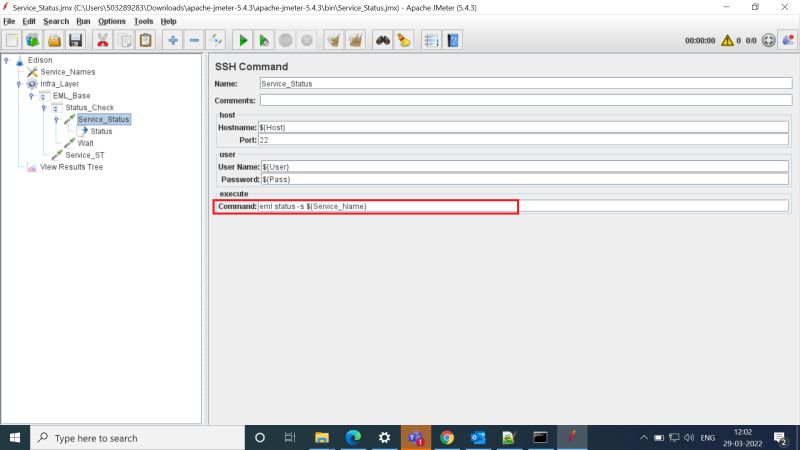Click the rightmost toolbar plugin icon
Image resolution: width=800 pixels, height=450 pixels.
(x=788, y=40)
